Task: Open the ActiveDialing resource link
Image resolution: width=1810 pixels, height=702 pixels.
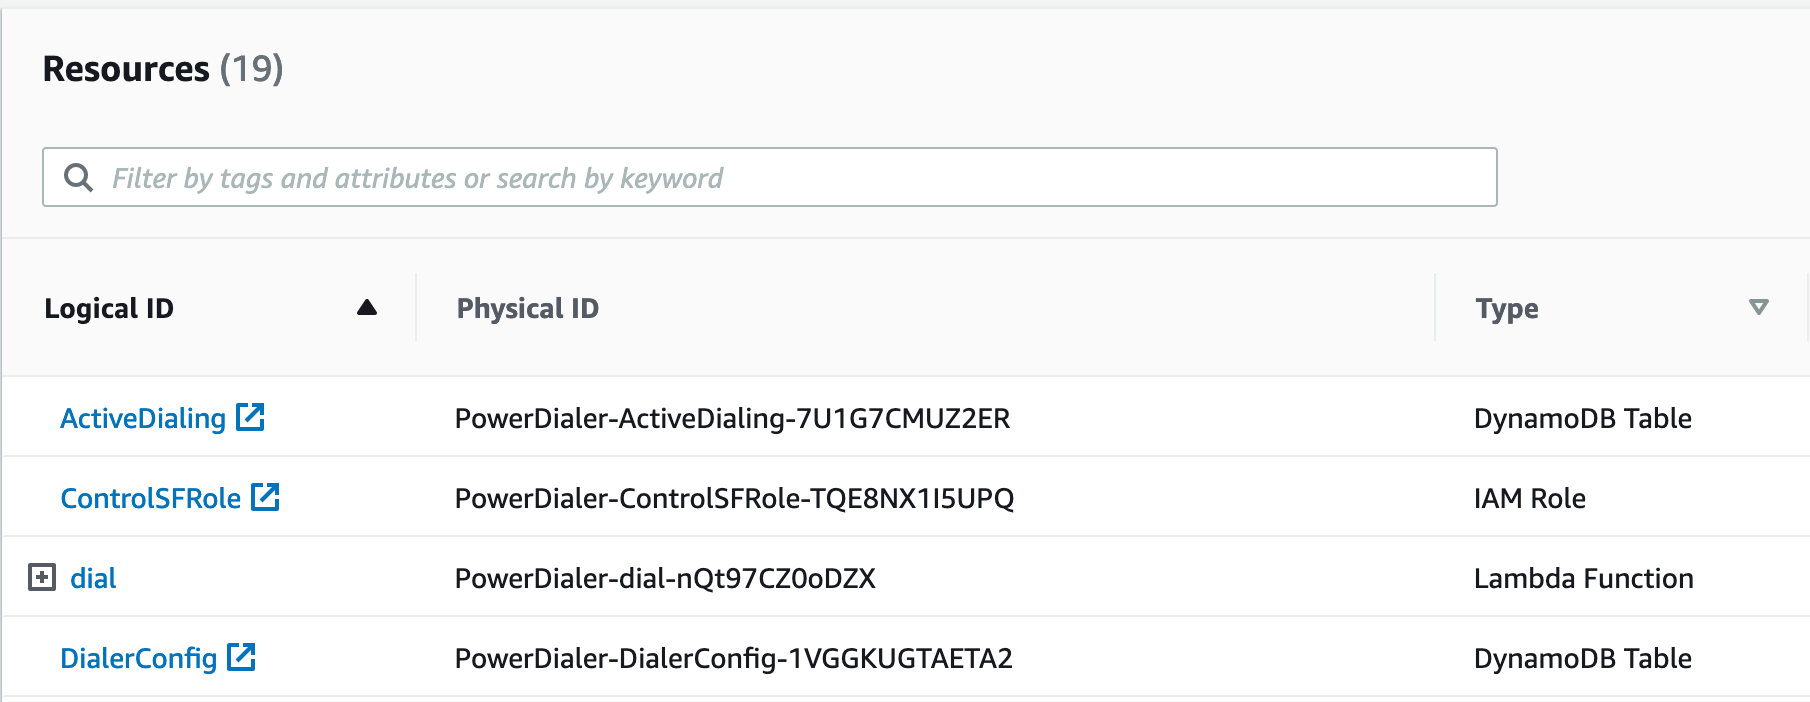Action: click(x=143, y=418)
